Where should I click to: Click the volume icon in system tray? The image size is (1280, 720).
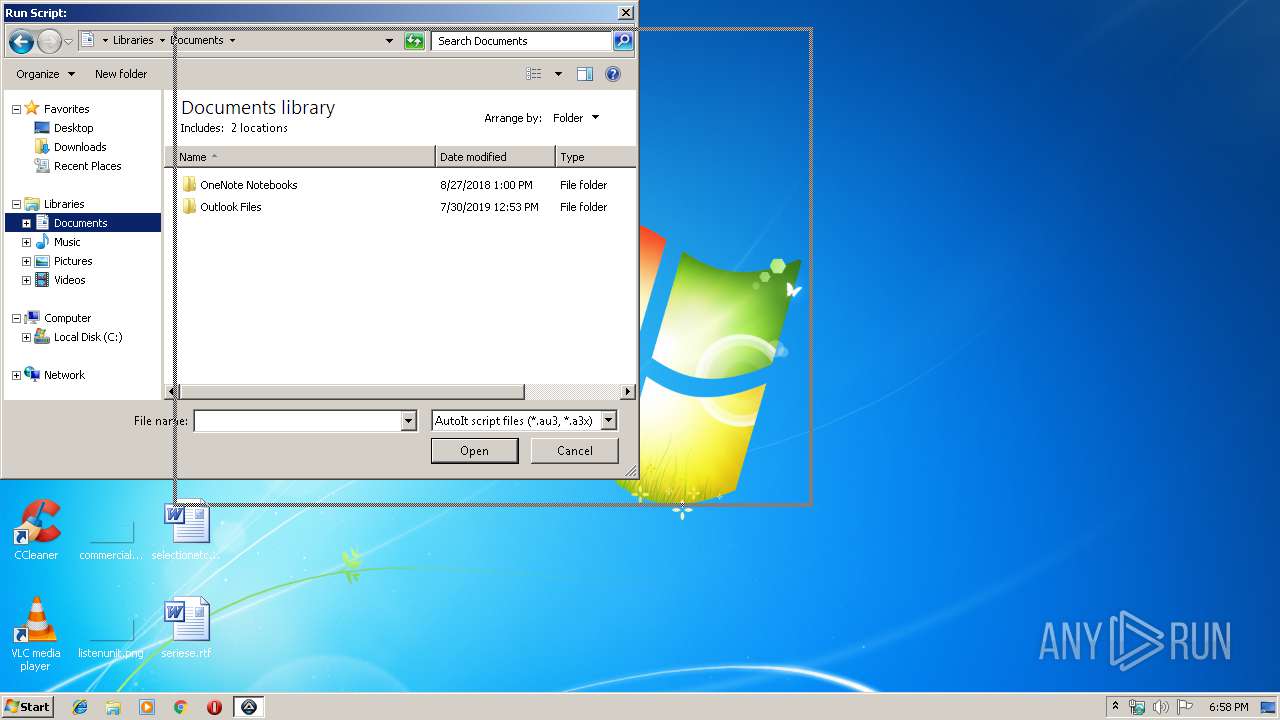click(1160, 707)
